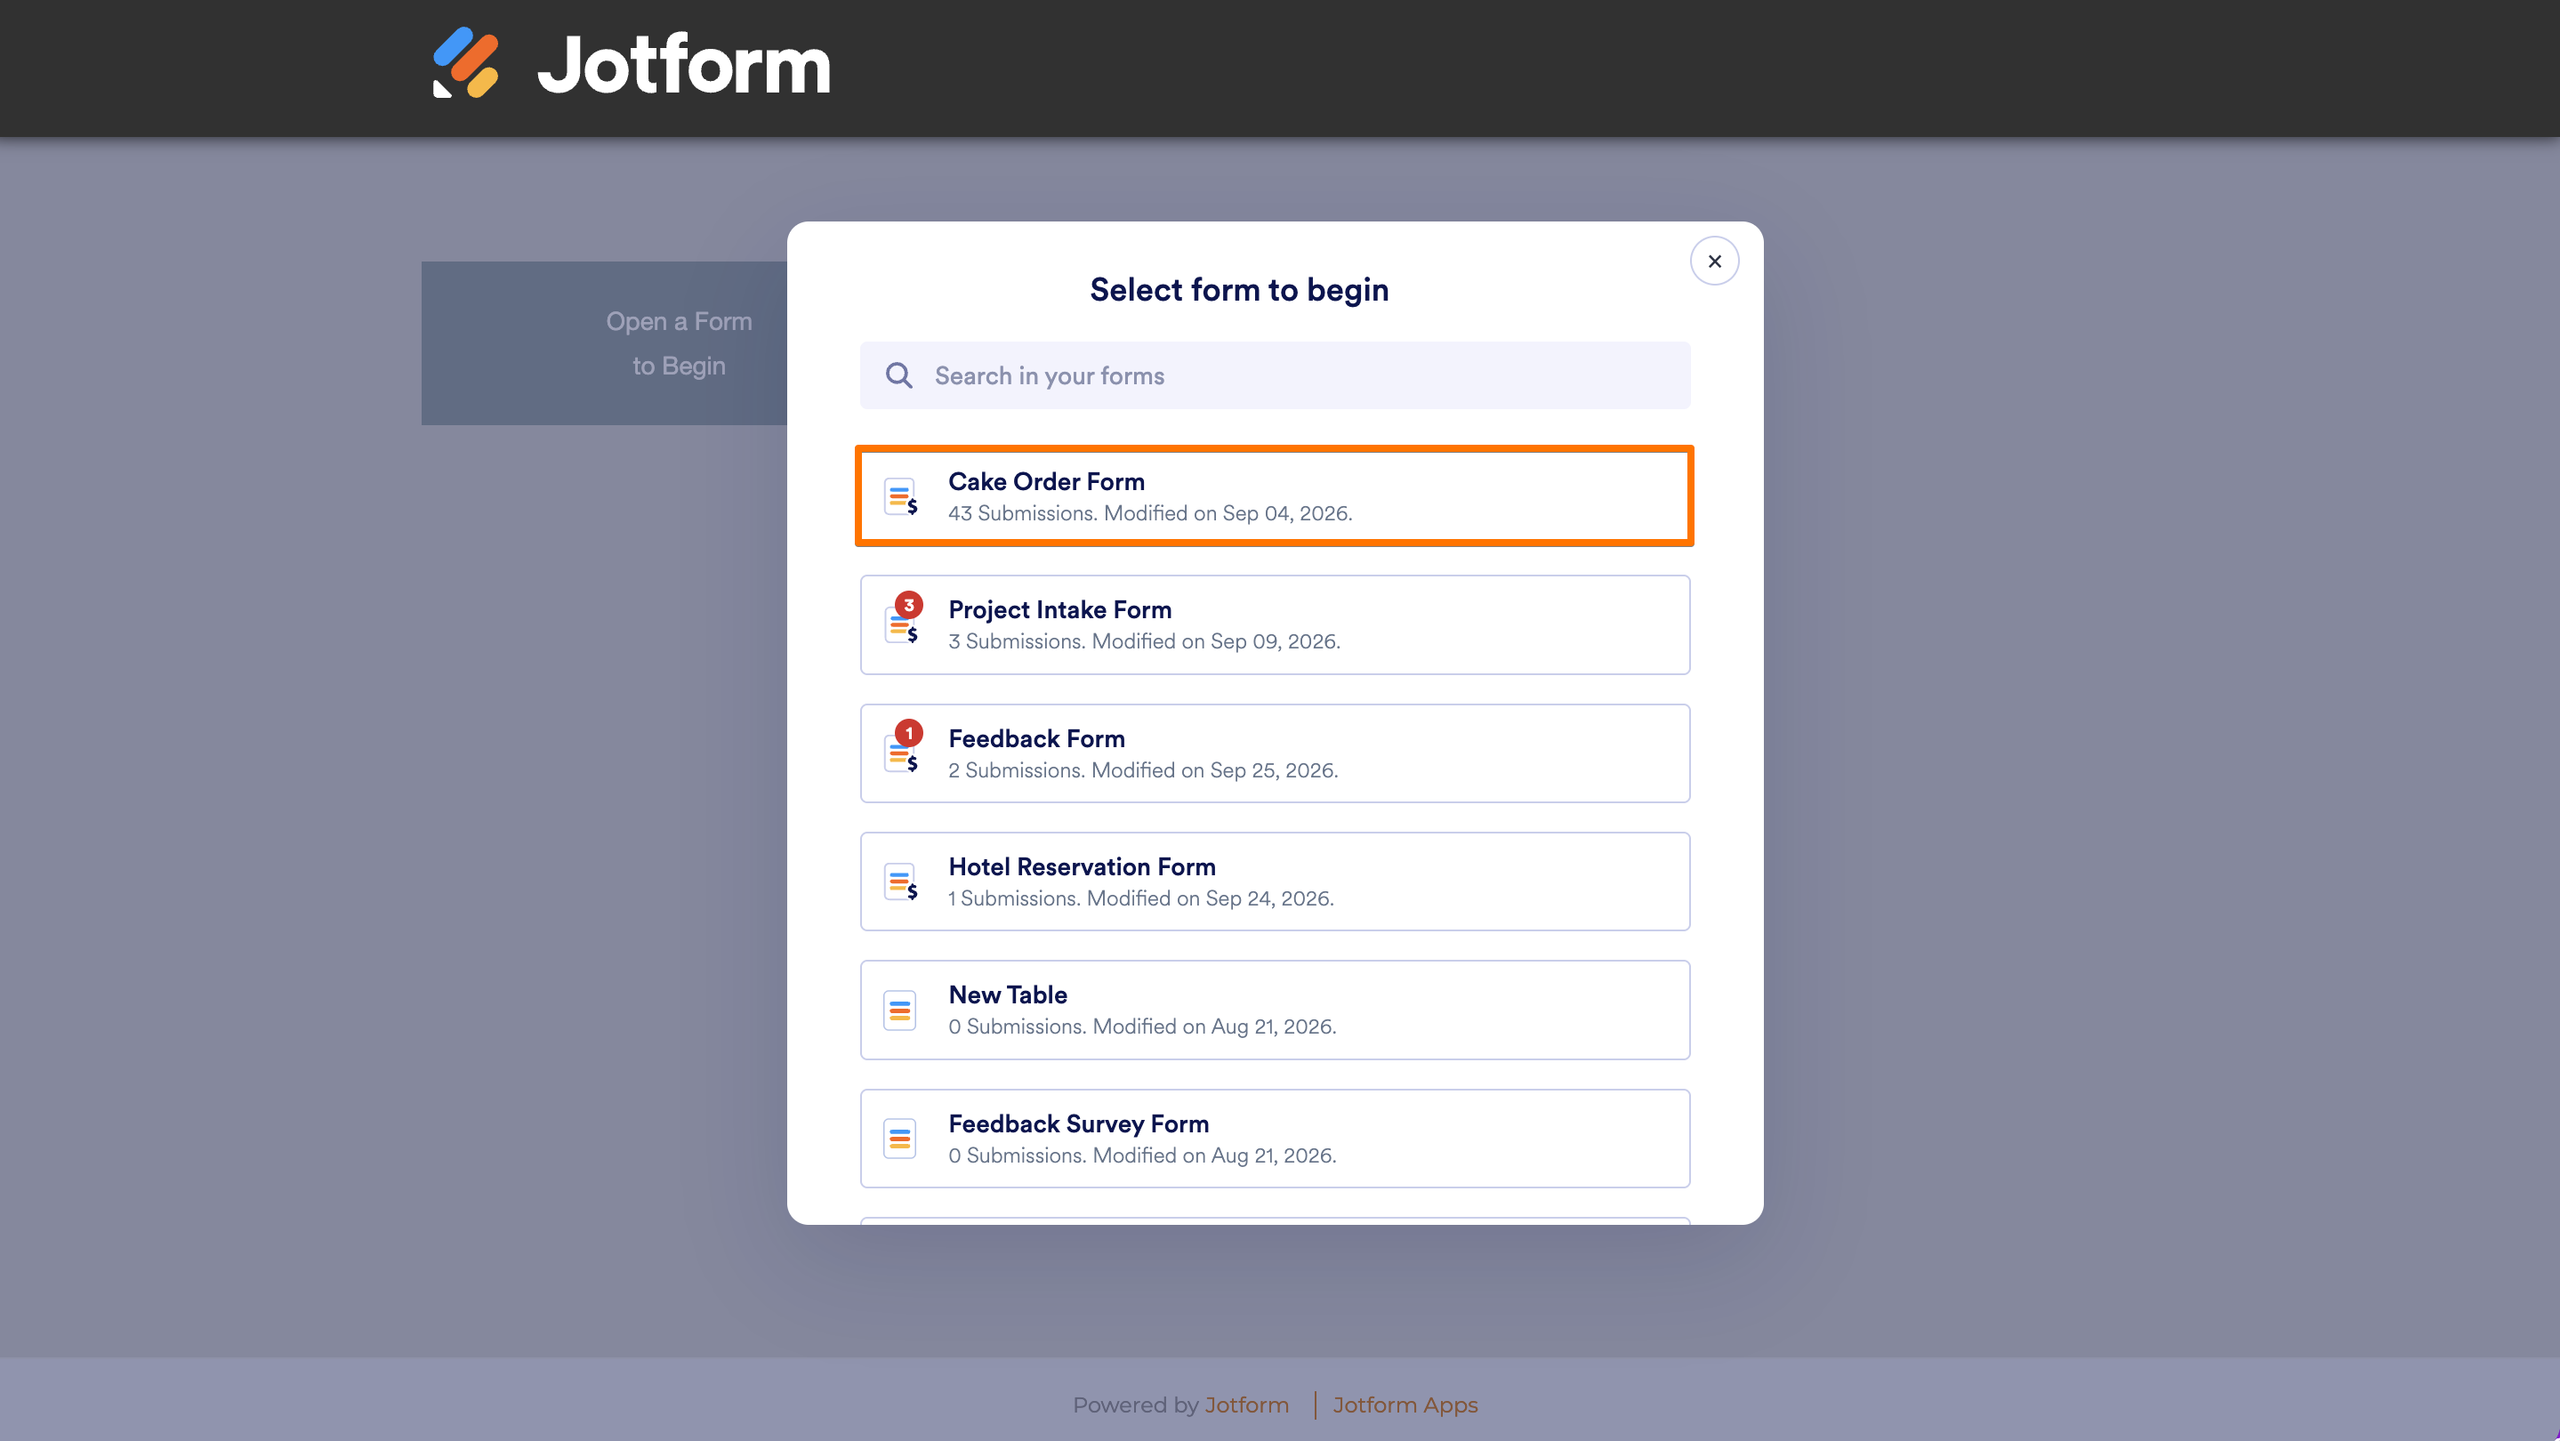
Task: Open the Jotform Apps footer link
Action: click(x=1405, y=1405)
